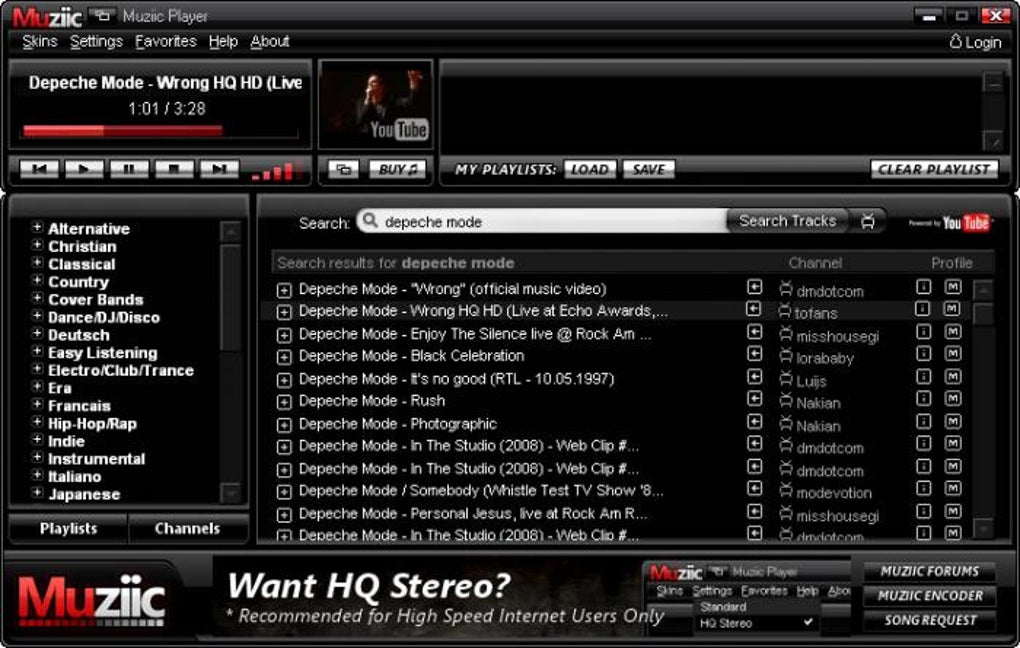The height and width of the screenshot is (648, 1020).
Task: Expand the Electro/Club/Trance genre
Action: coord(37,369)
